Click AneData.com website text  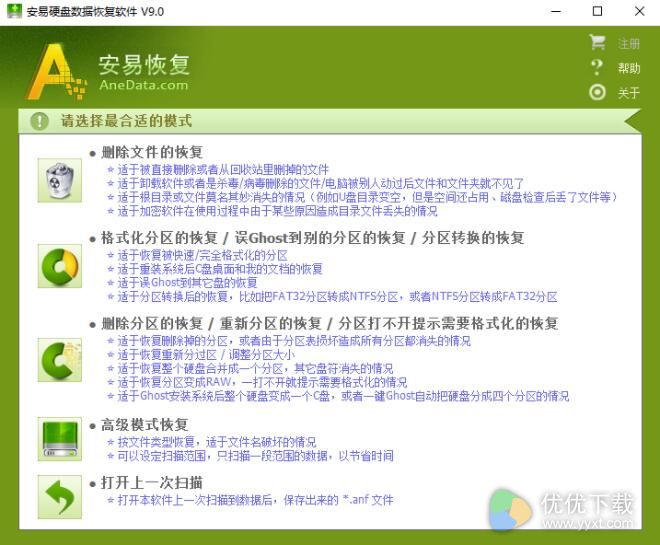(144, 85)
